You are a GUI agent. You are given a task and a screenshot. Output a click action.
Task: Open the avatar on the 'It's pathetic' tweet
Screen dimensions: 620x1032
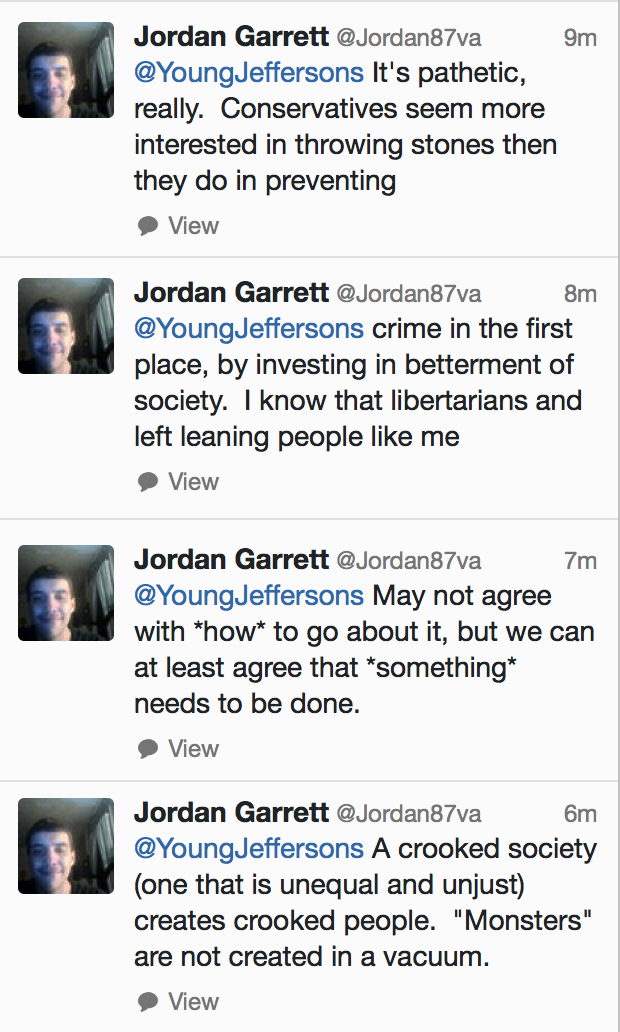click(66, 70)
